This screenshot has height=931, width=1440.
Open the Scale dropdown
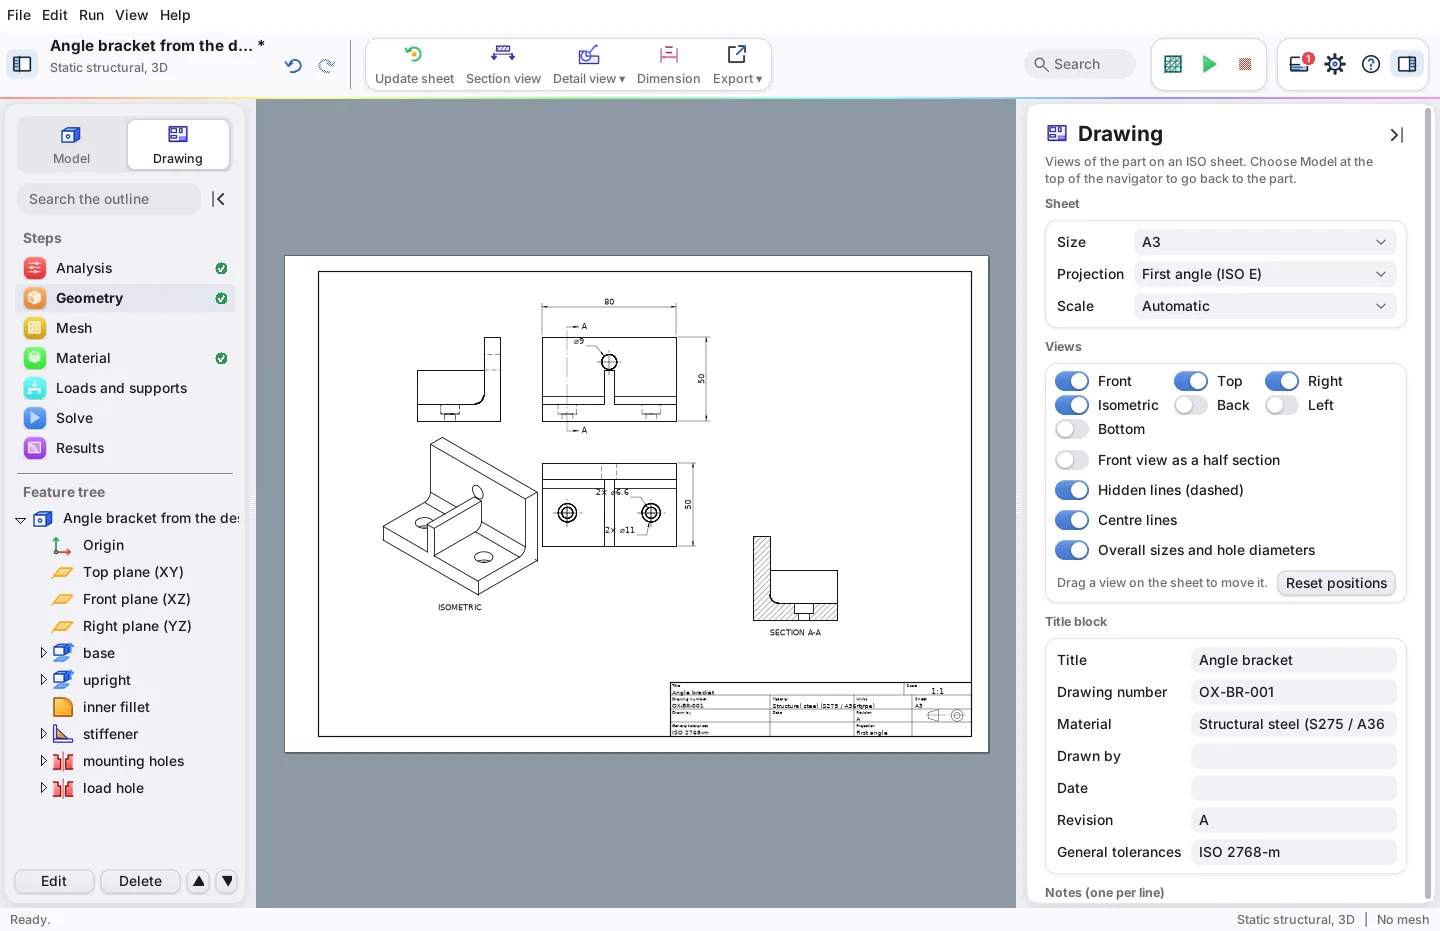tap(1264, 306)
